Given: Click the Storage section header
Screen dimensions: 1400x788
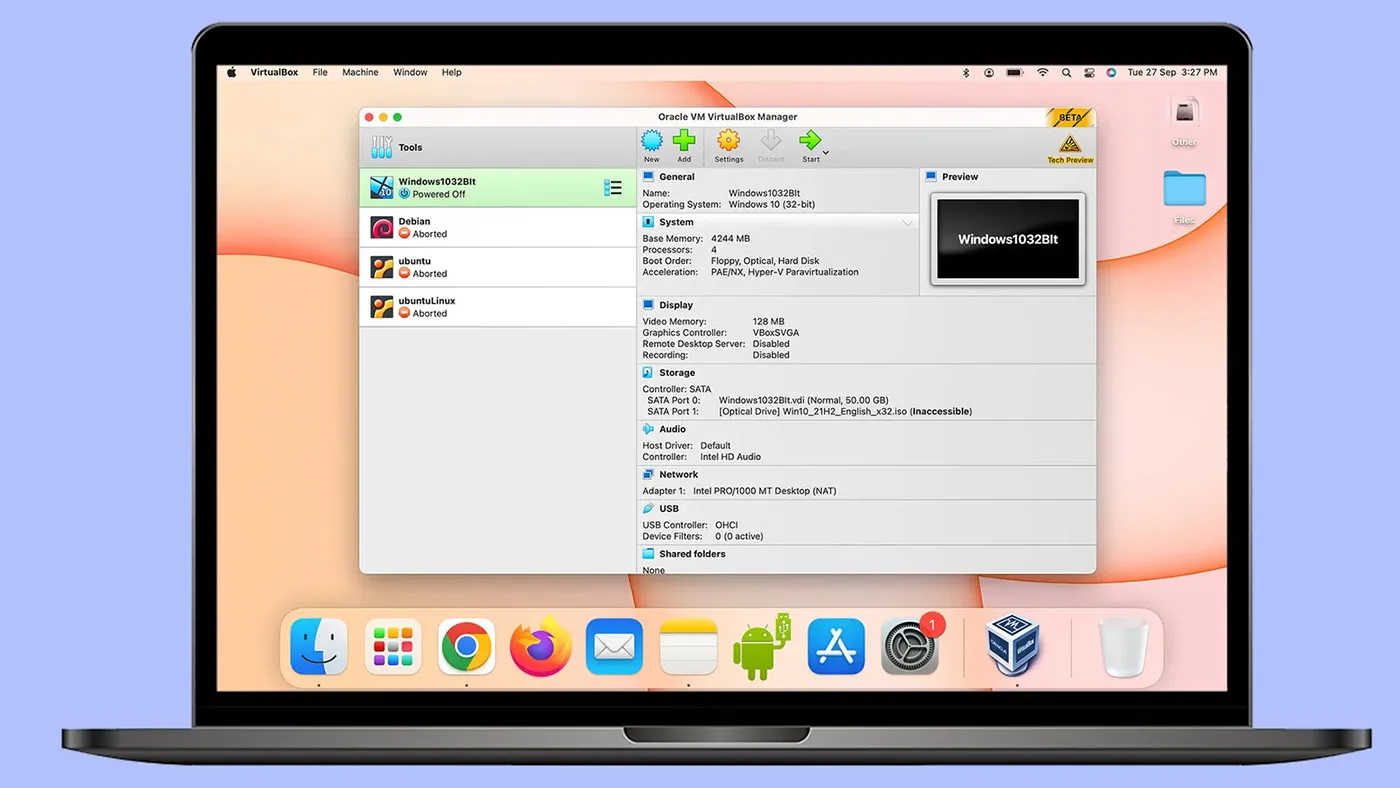Looking at the screenshot, I should pyautogui.click(x=676, y=373).
